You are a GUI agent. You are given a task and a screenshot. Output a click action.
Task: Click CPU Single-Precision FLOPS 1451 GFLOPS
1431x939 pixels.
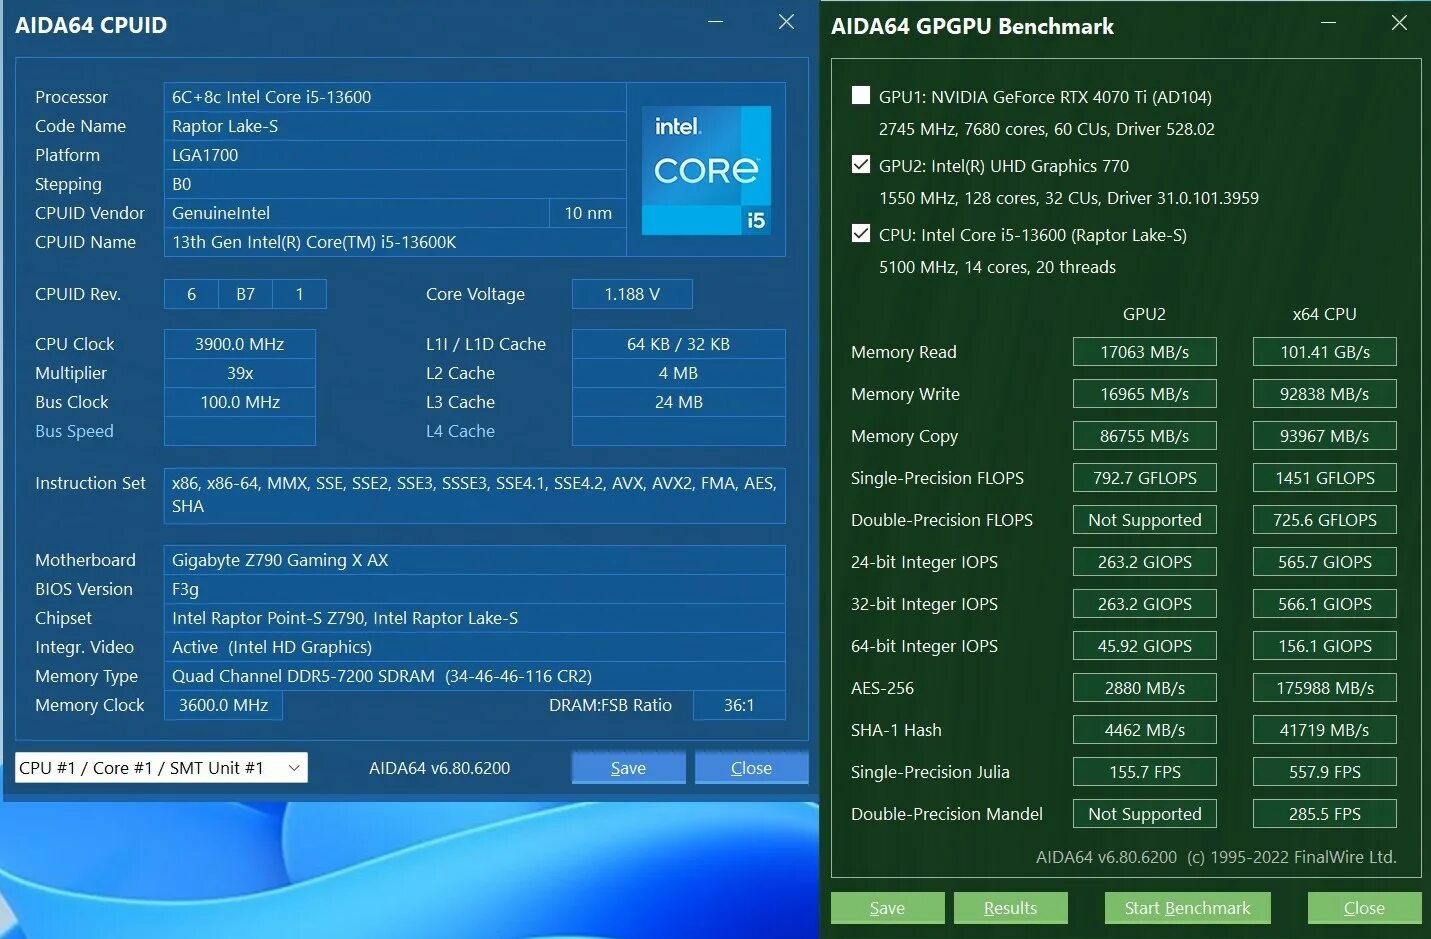tap(1324, 478)
